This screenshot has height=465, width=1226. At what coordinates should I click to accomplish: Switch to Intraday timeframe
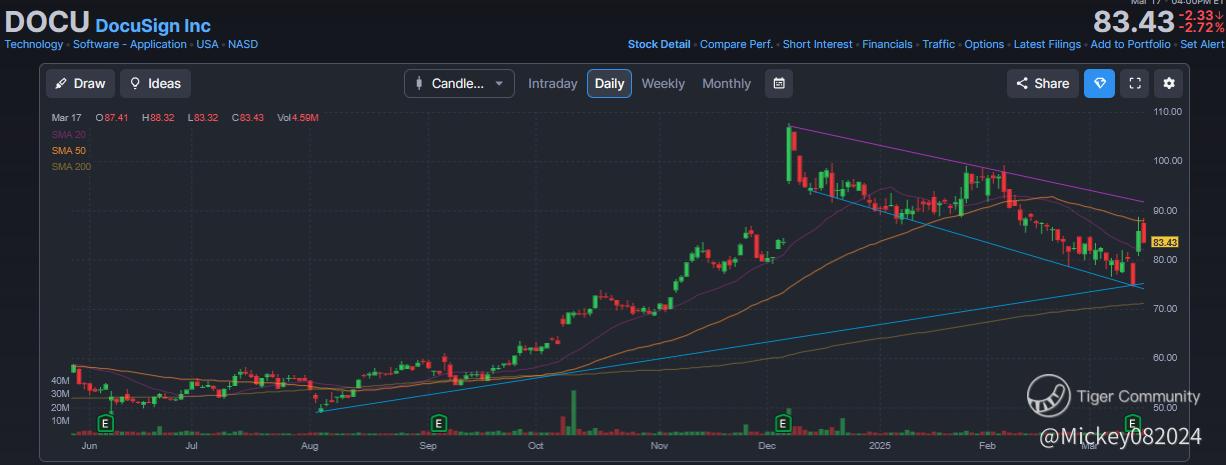552,83
